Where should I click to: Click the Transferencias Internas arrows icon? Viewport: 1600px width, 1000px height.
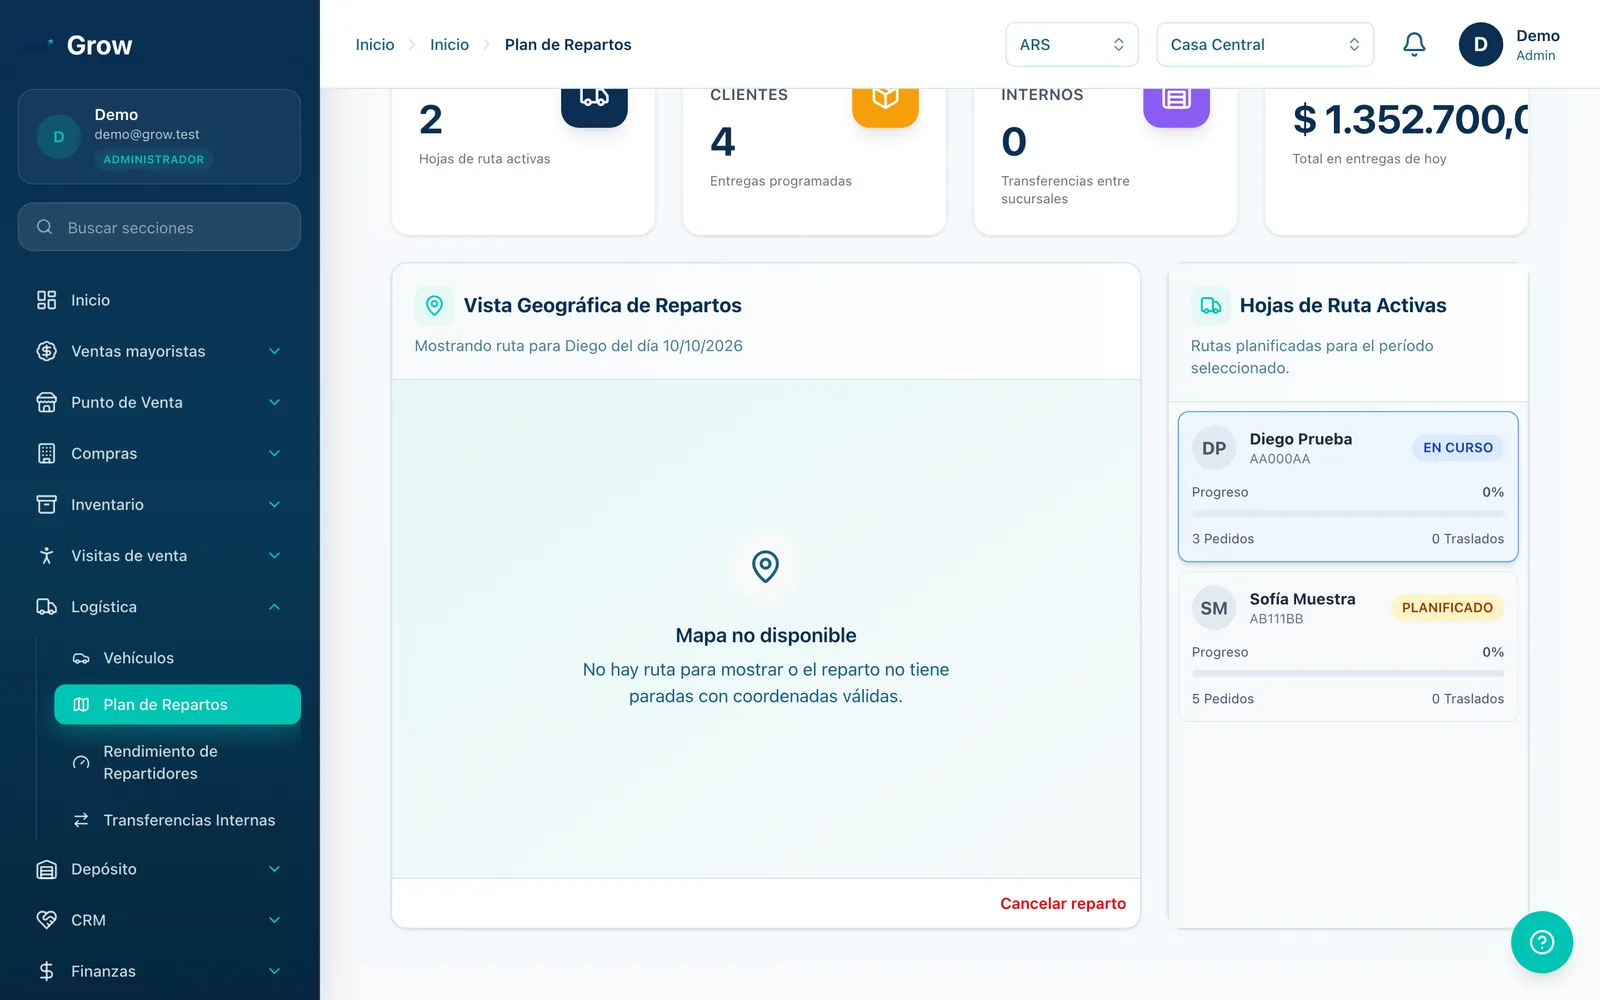tap(81, 820)
